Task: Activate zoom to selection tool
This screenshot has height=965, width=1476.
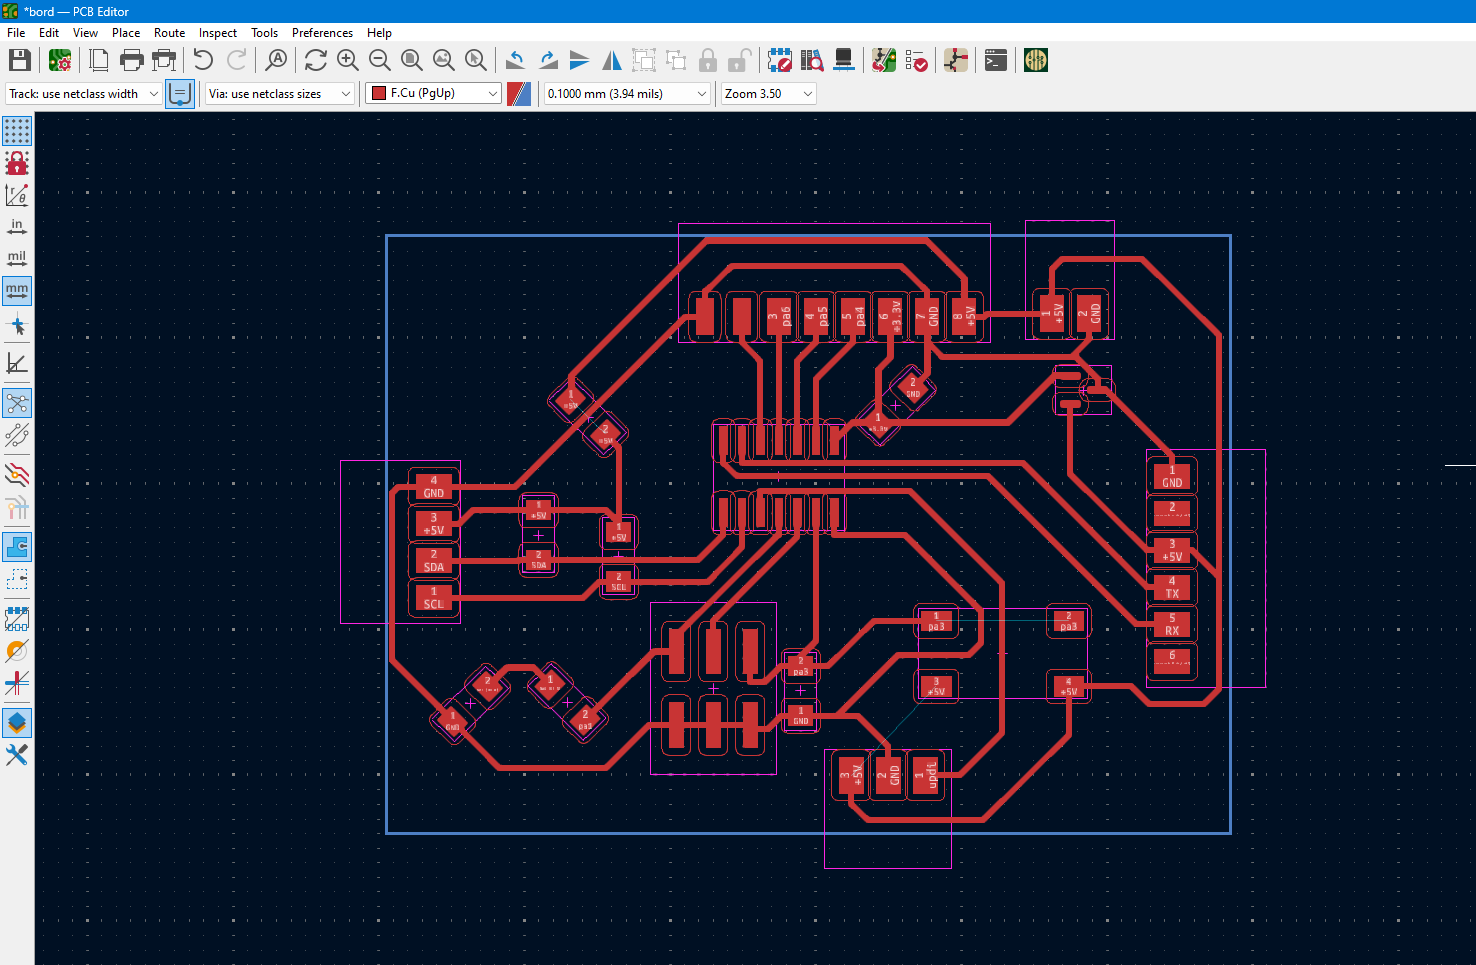Action: [x=476, y=61]
